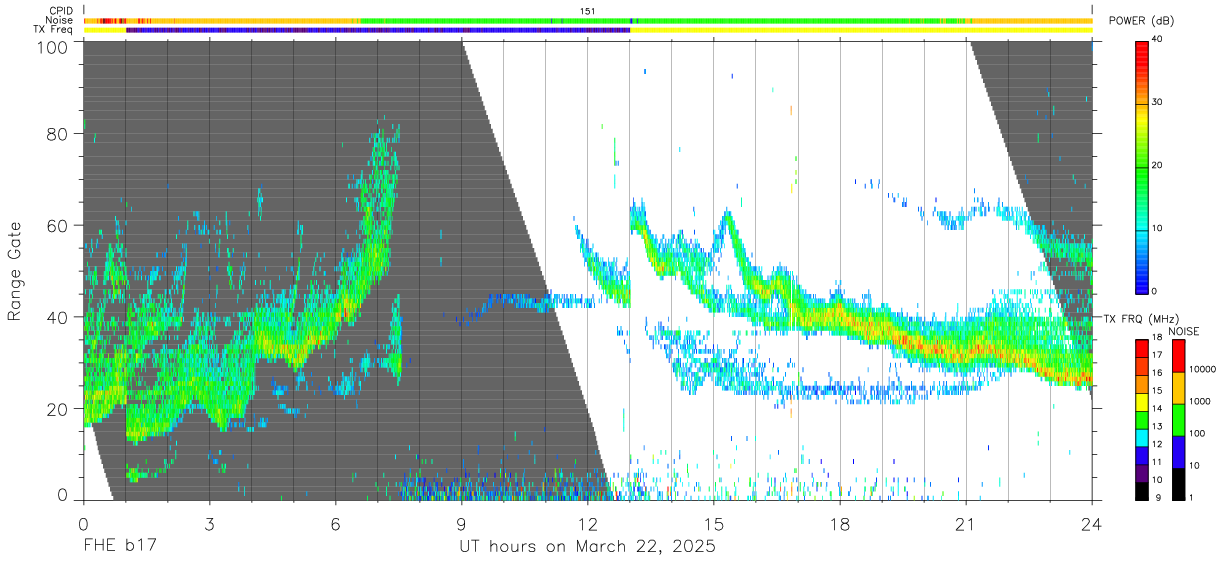Image resolution: width=1228 pixels, height=567 pixels.
Task: Click the 40 tick on Range Gate axis
Action: click(x=58, y=318)
